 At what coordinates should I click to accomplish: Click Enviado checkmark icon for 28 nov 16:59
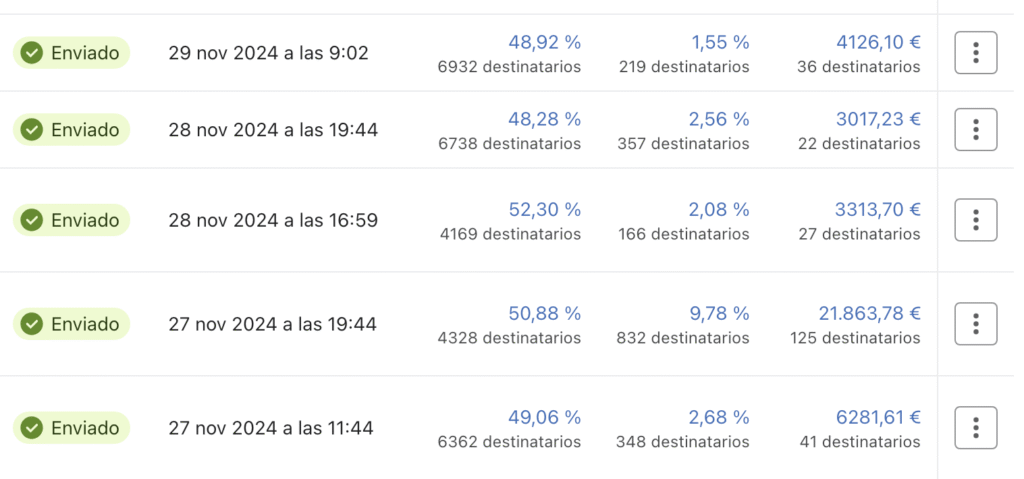coord(32,220)
